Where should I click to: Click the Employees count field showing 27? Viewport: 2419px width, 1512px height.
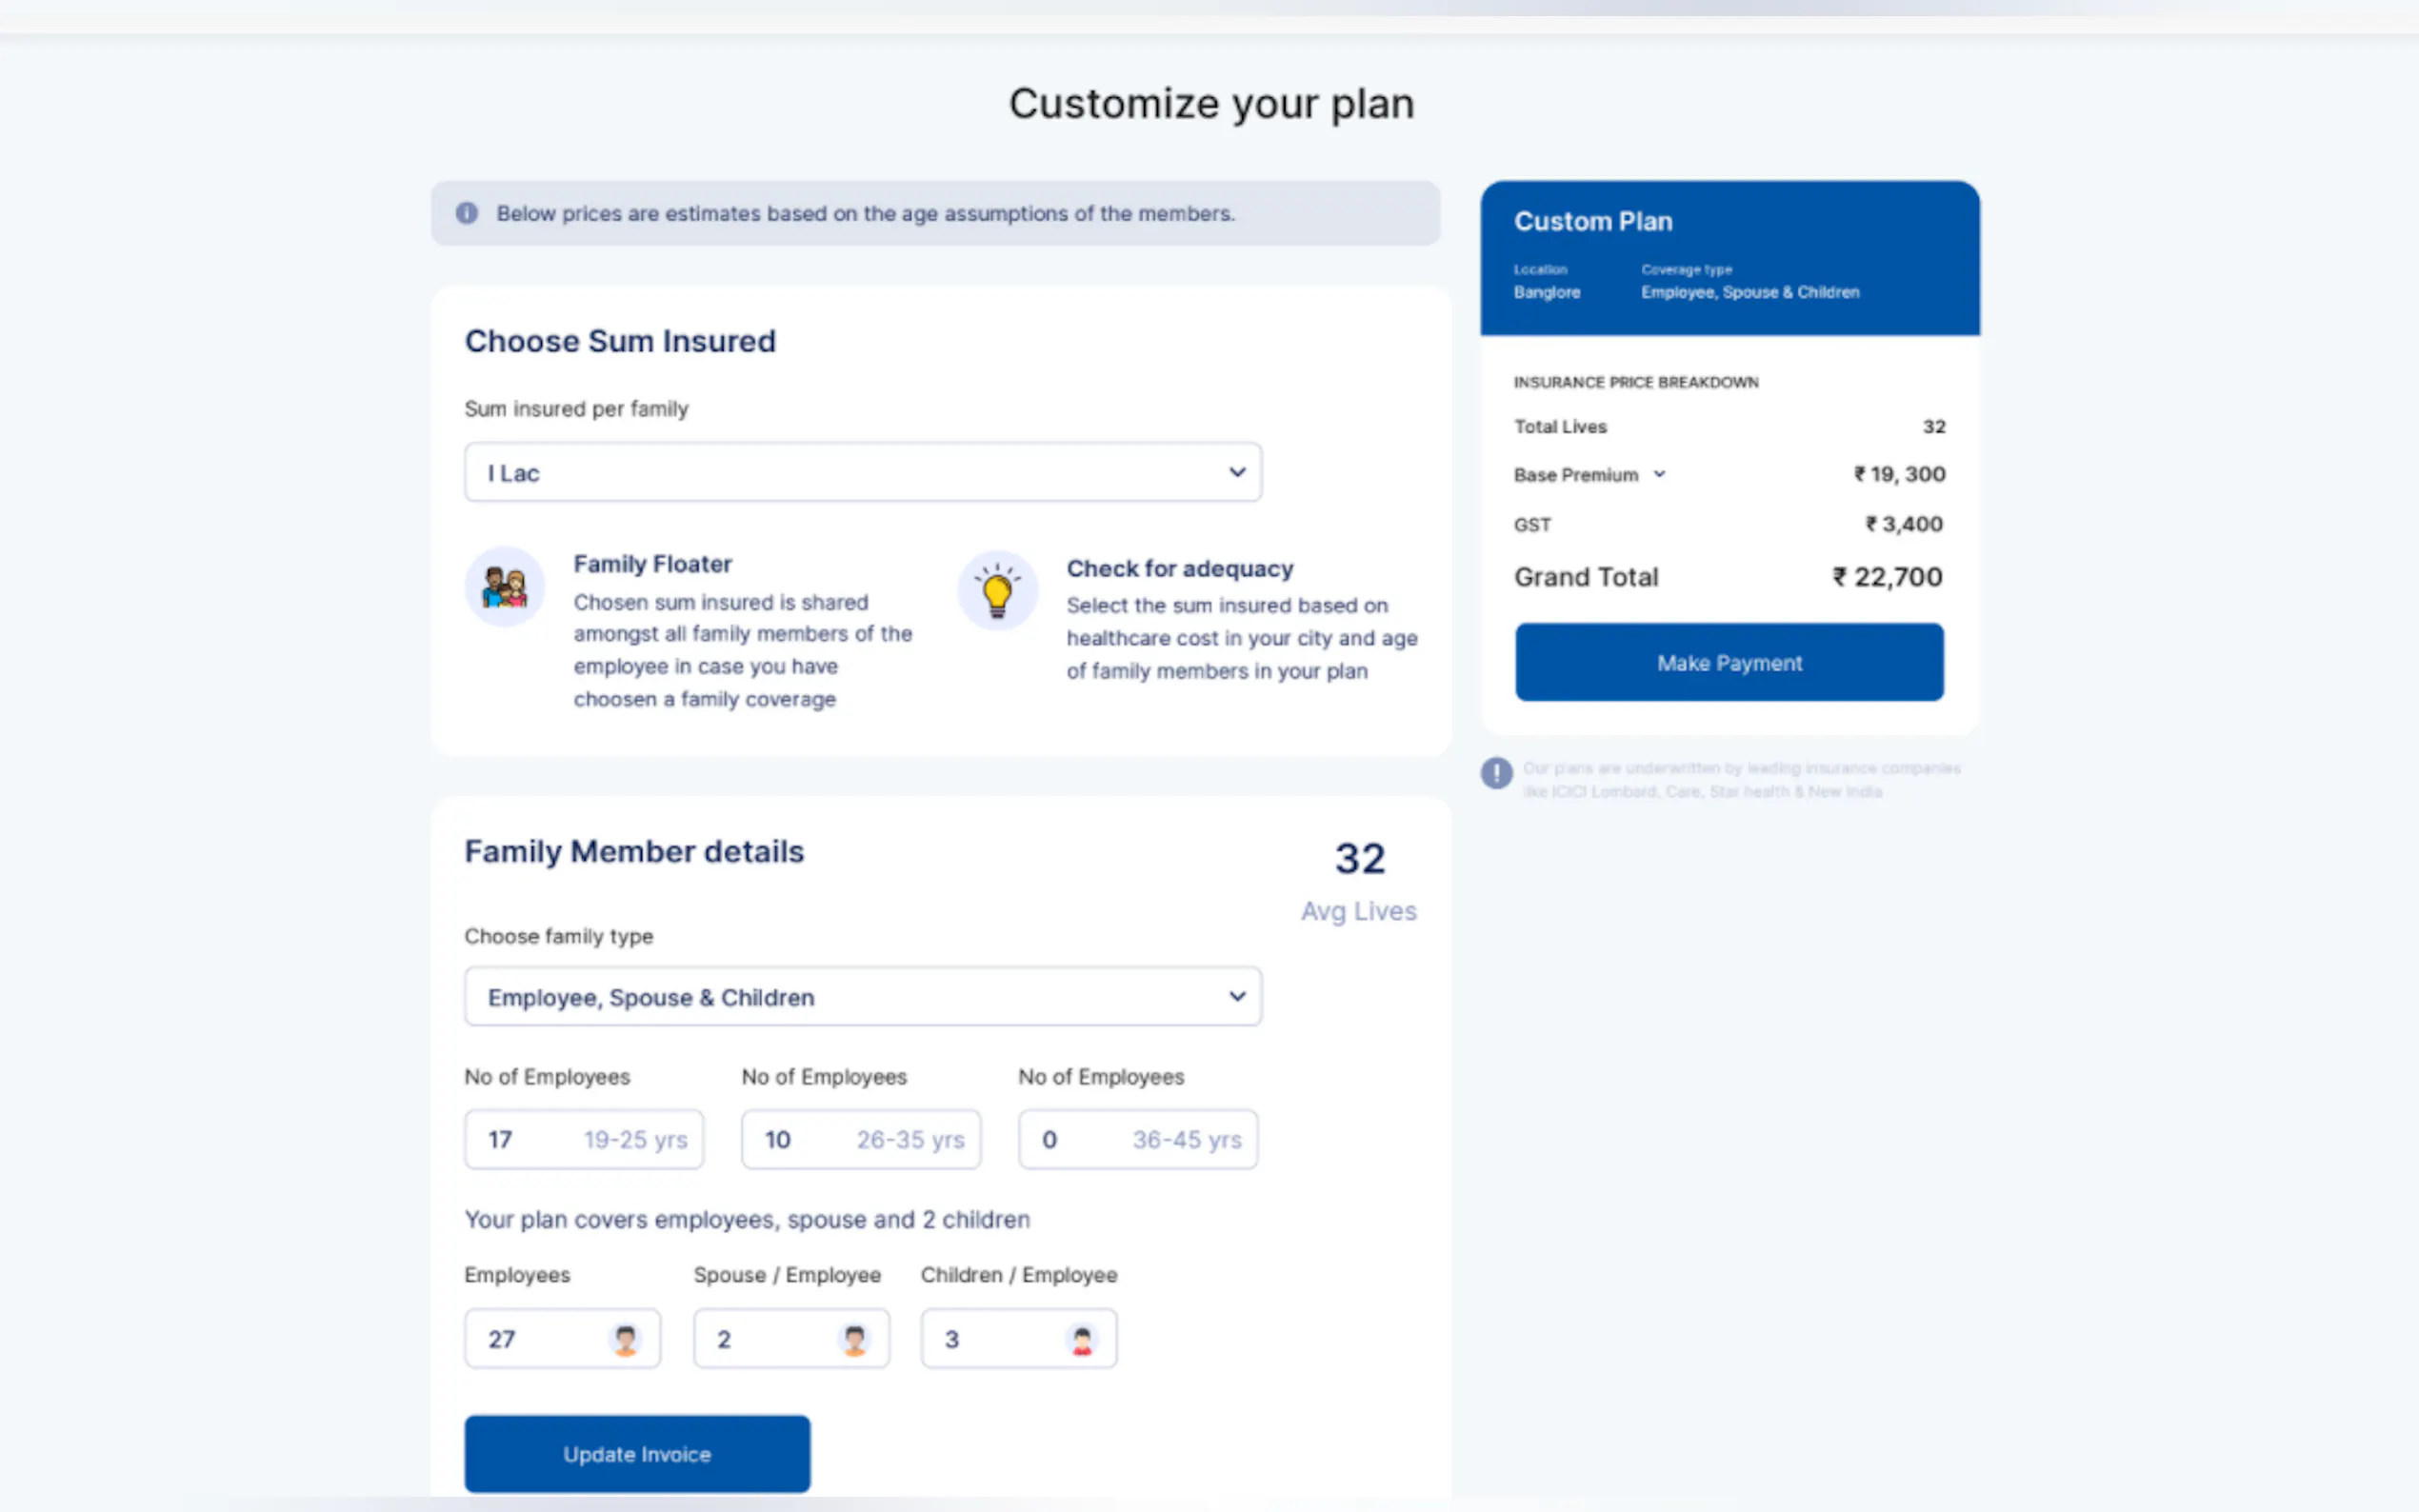(540, 1339)
